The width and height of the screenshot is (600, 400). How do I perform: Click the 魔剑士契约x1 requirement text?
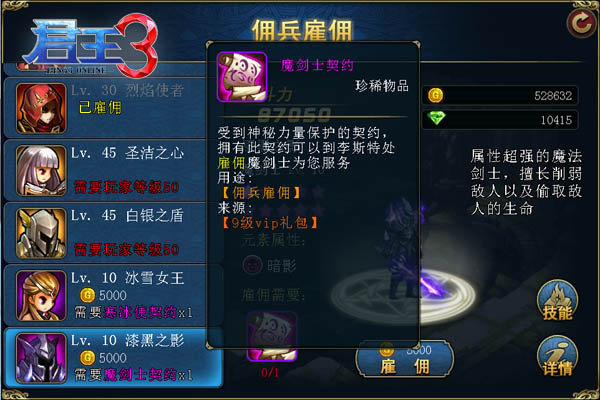[x=148, y=375]
